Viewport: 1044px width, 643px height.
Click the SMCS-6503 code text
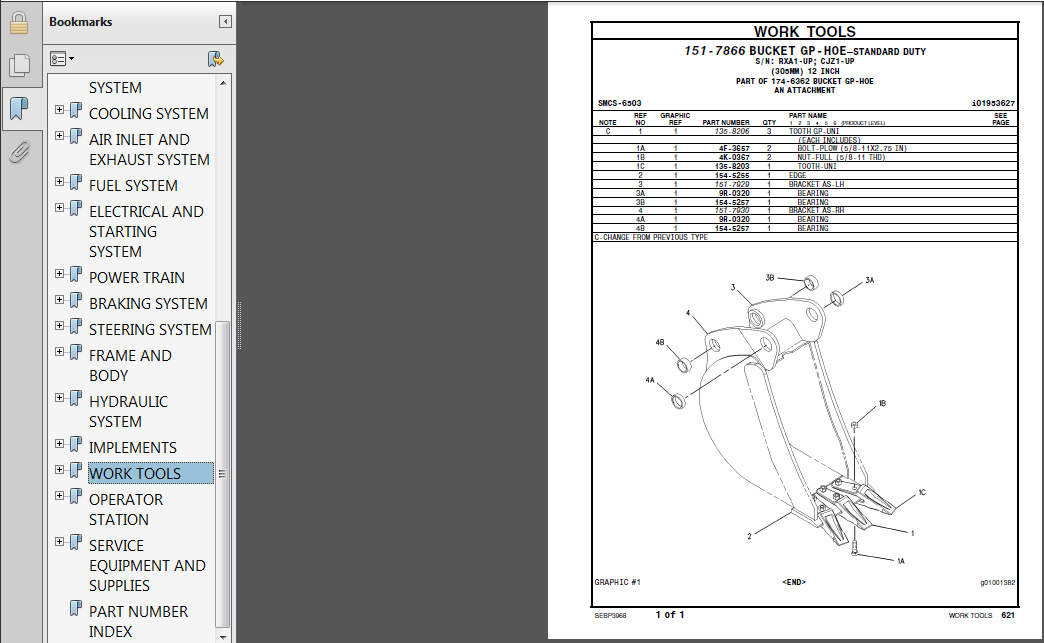tap(619, 103)
